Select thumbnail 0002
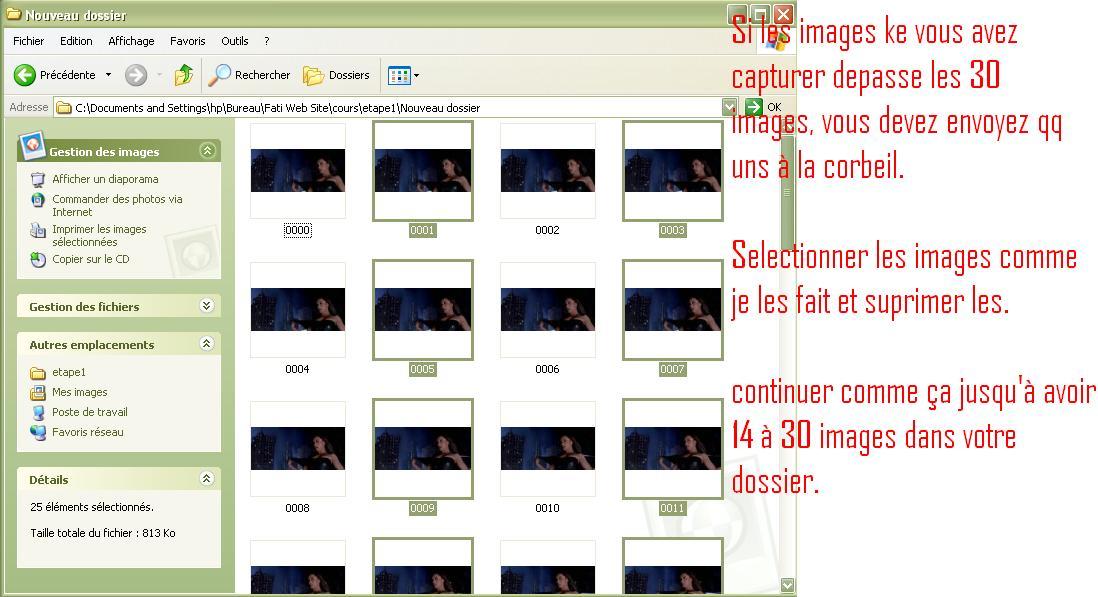Viewport: 1098px width, 597px height. [x=548, y=171]
